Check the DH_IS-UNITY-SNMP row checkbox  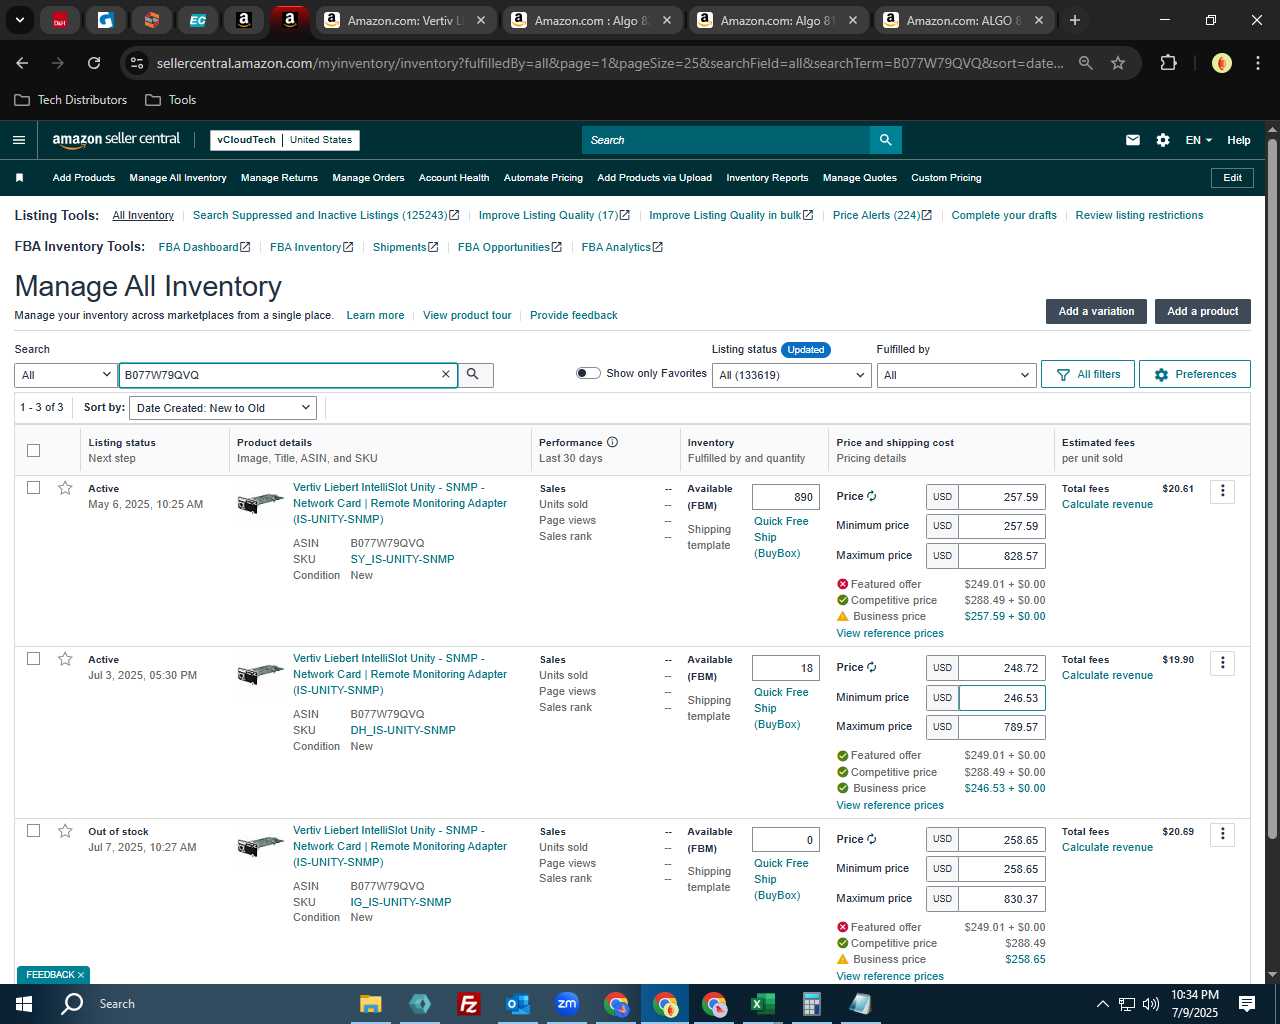33,659
